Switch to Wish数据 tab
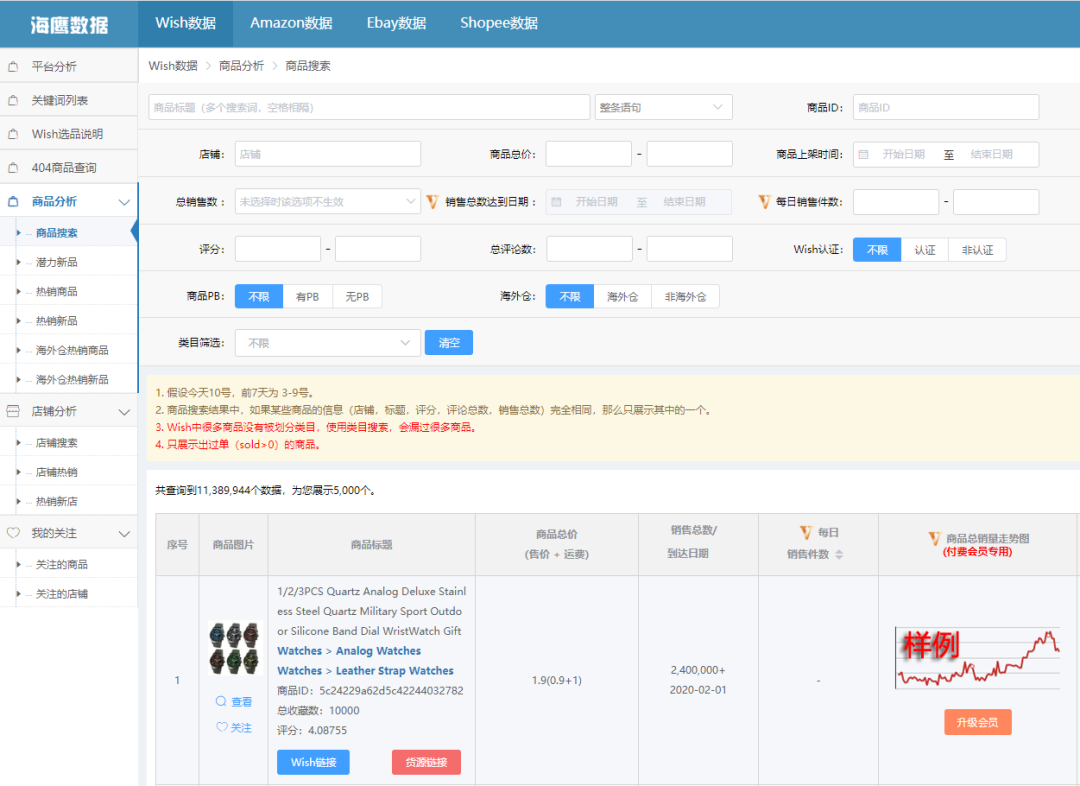 (x=185, y=23)
